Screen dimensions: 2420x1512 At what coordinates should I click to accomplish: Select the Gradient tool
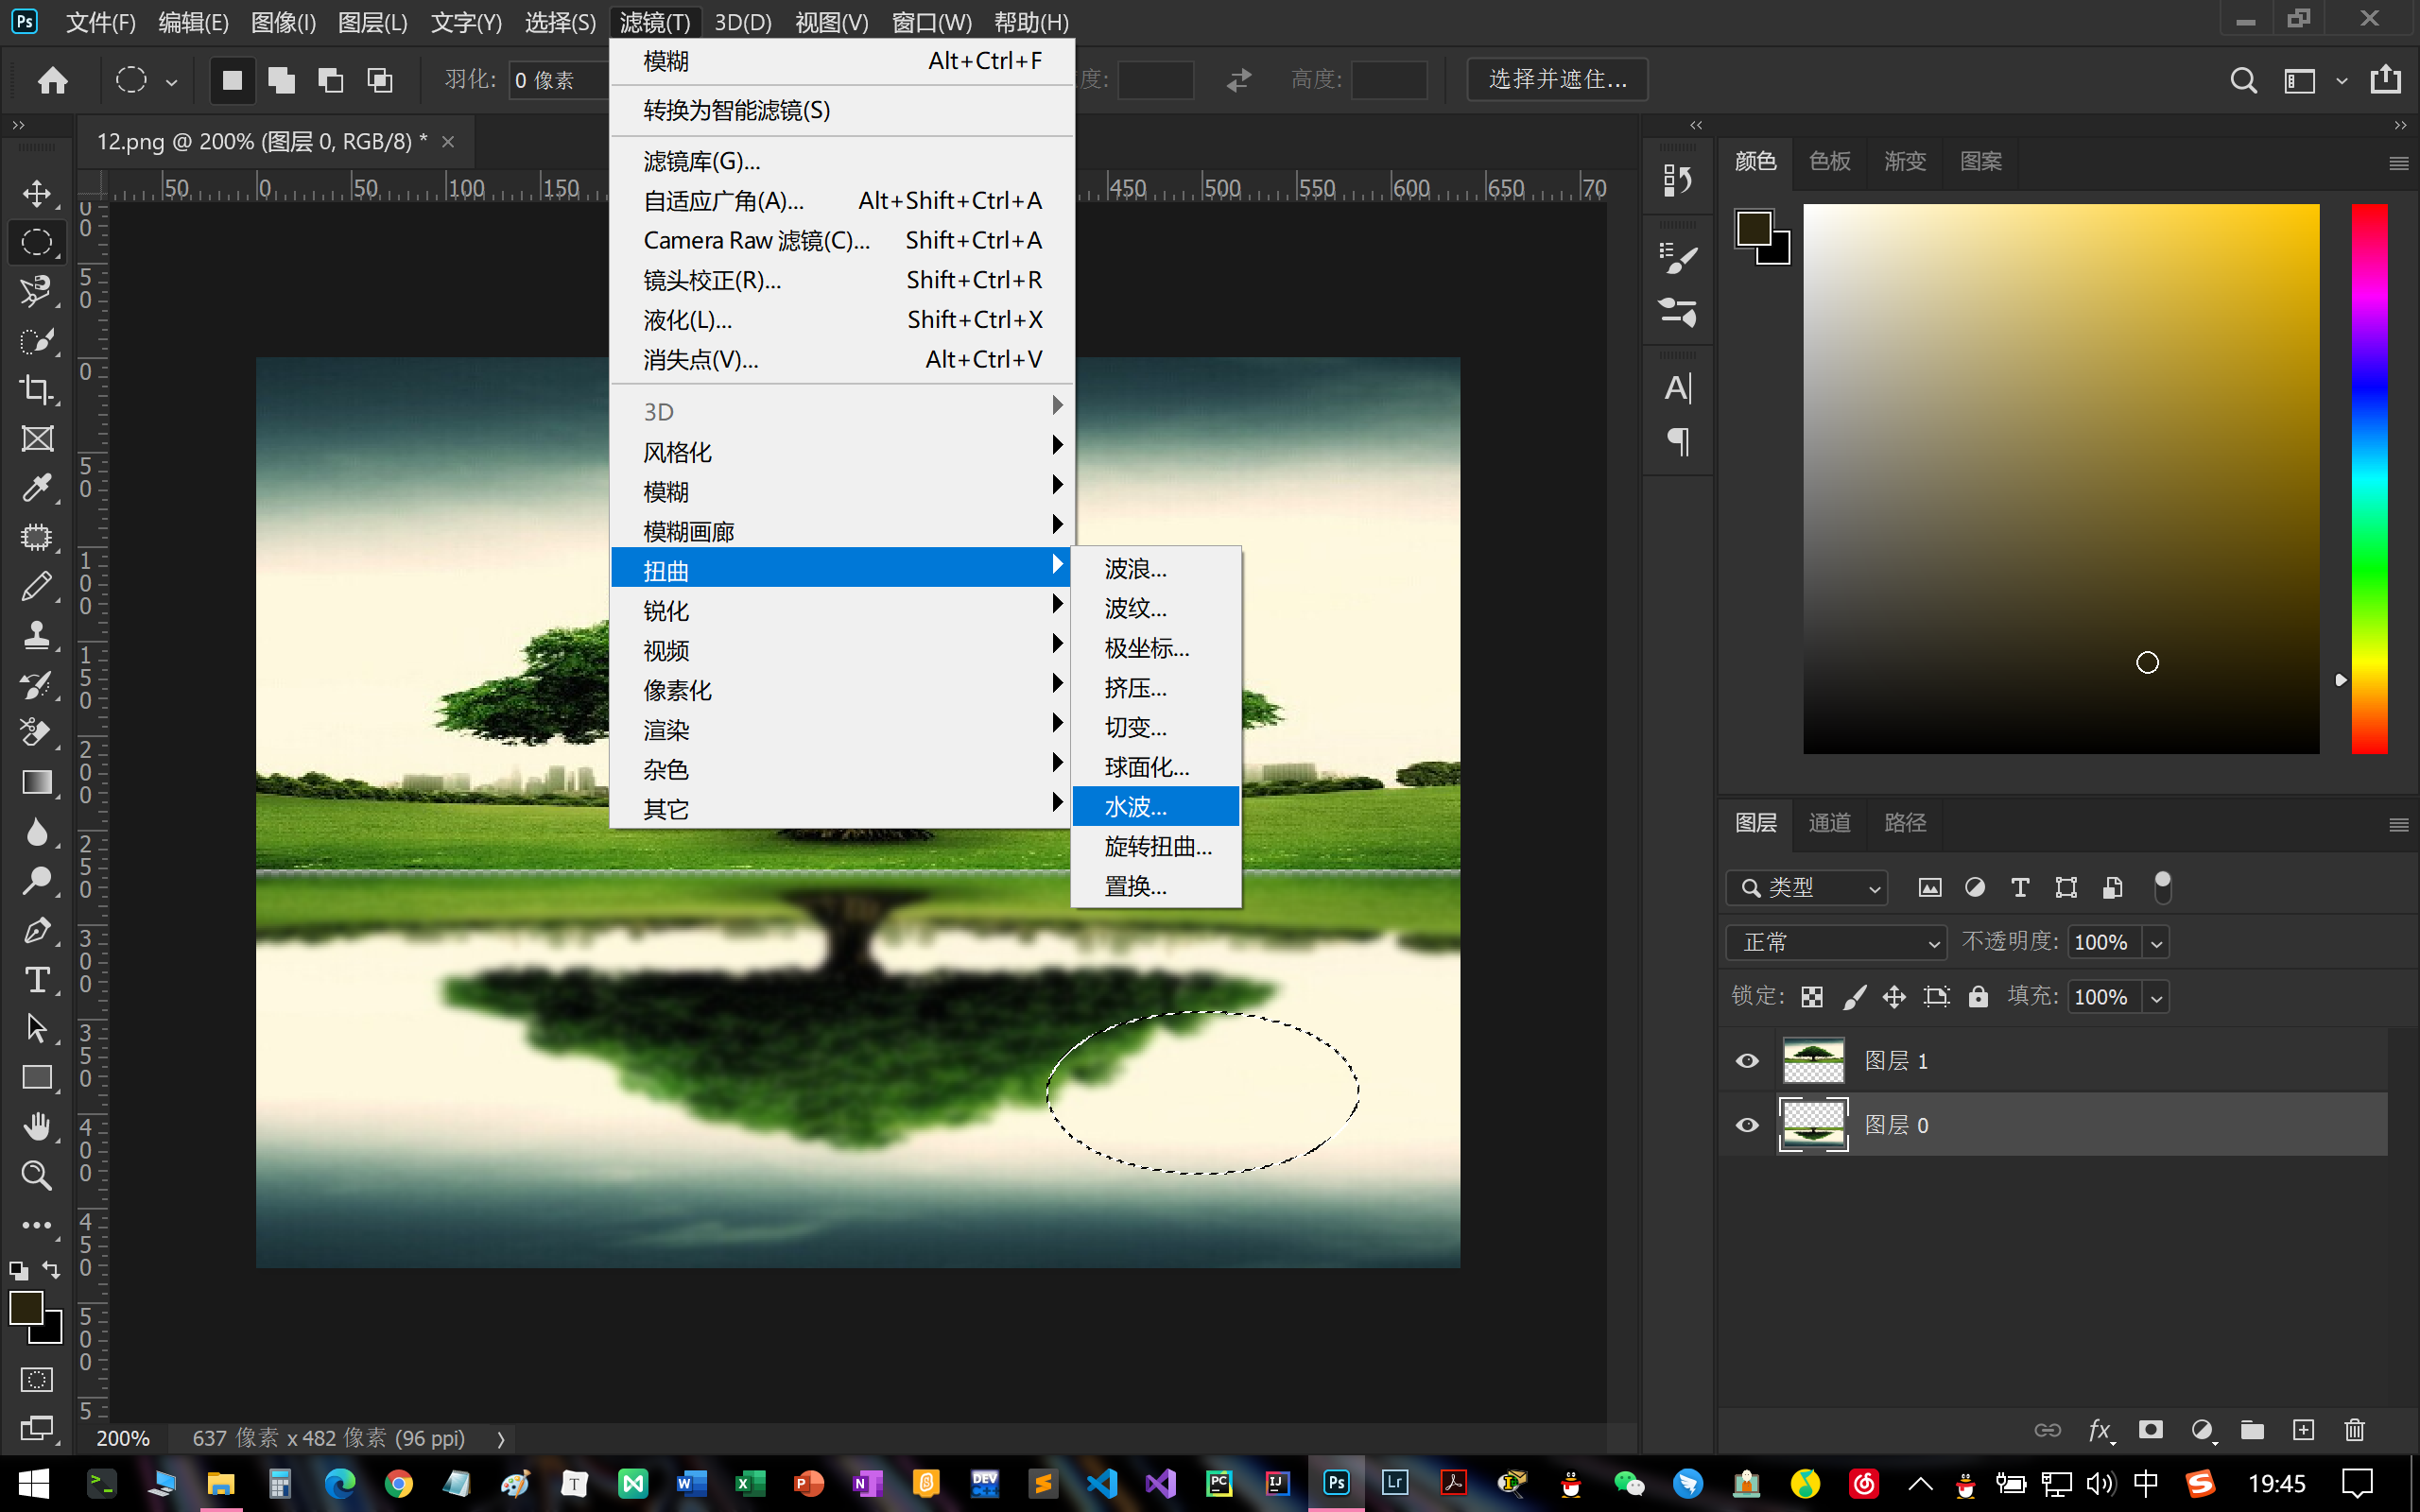[37, 782]
